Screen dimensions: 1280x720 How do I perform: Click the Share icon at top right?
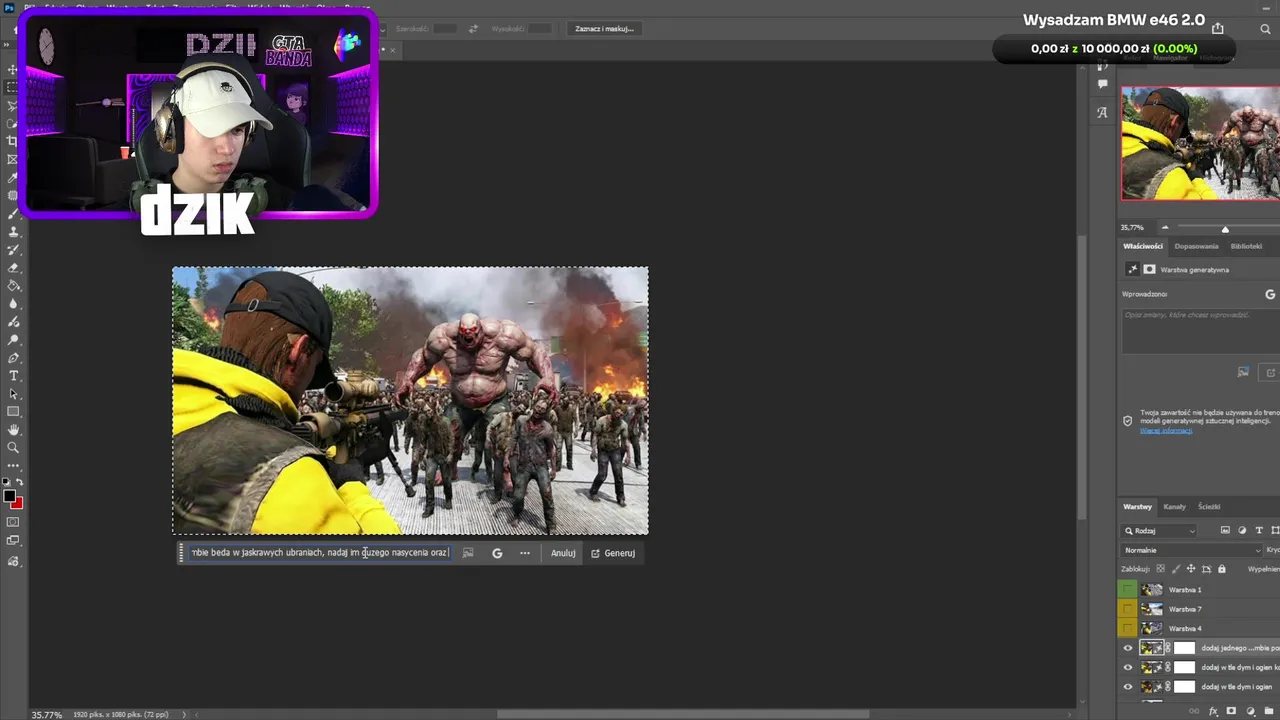point(1217,28)
